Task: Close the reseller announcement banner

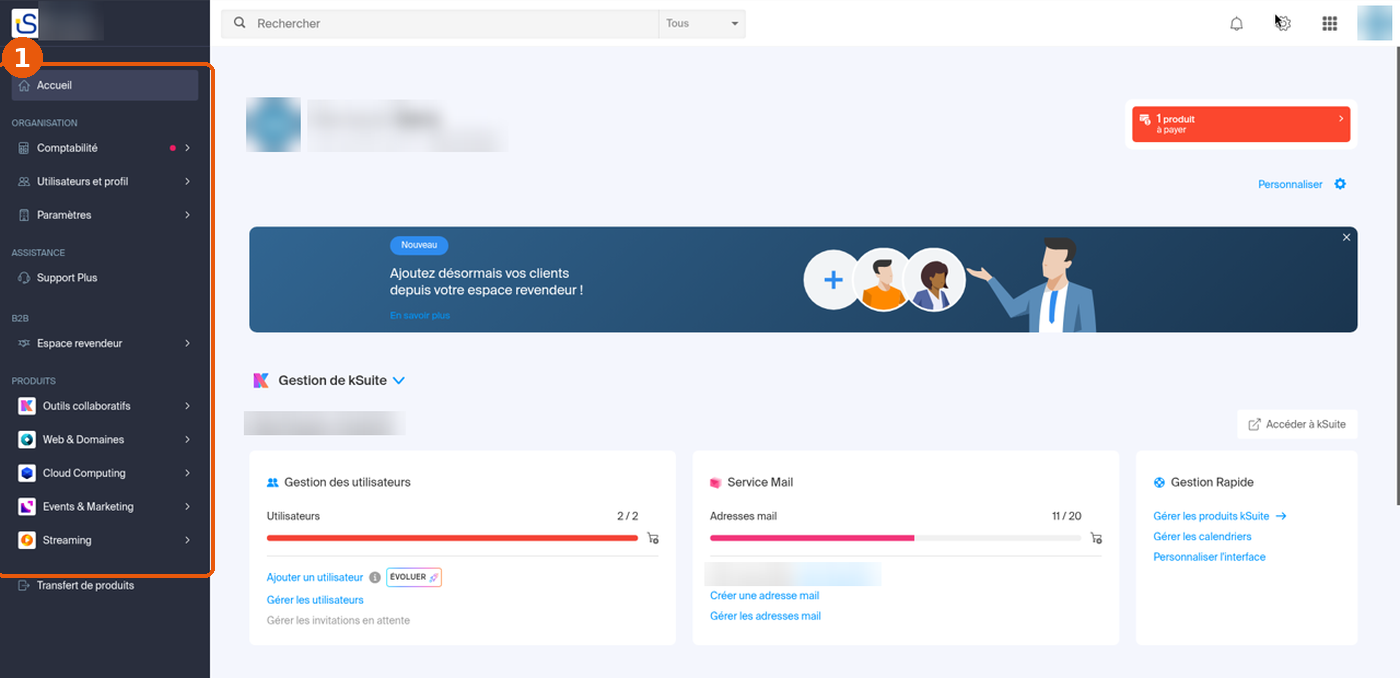Action: tap(1346, 238)
